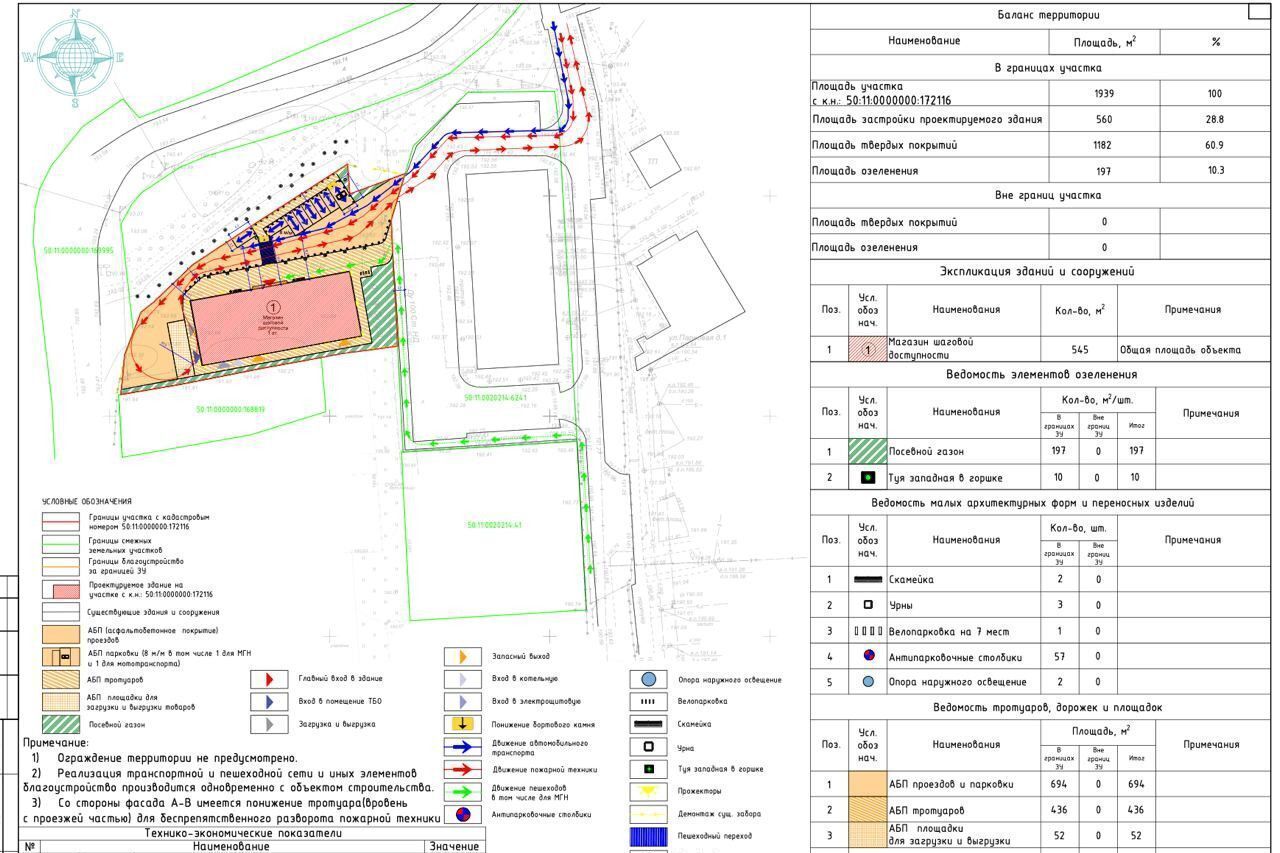The height and width of the screenshot is (853, 1280).
Task: Click the electrical room entrance legend symbol
Action: pos(462,702)
